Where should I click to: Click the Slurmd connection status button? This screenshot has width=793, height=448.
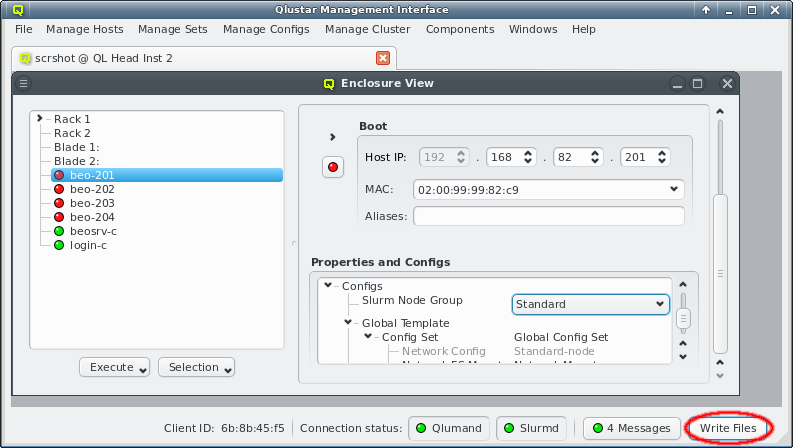pos(532,428)
